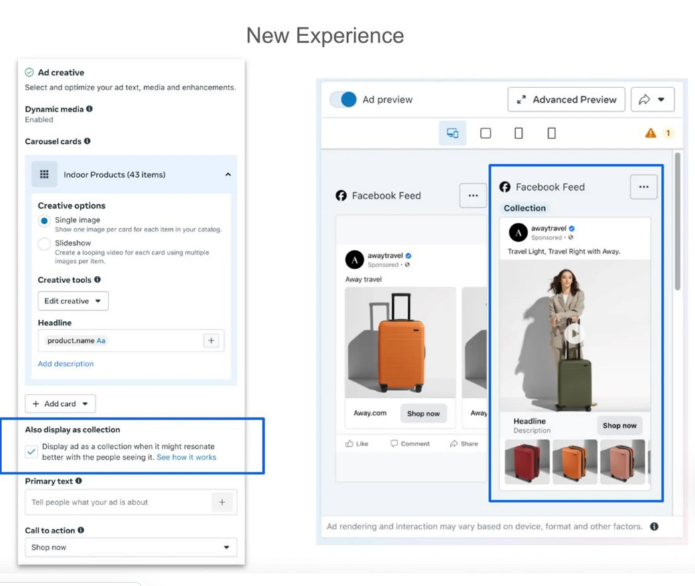The height and width of the screenshot is (586, 695).
Task: Click the Indoor Products catalog grid icon
Action: click(x=44, y=174)
